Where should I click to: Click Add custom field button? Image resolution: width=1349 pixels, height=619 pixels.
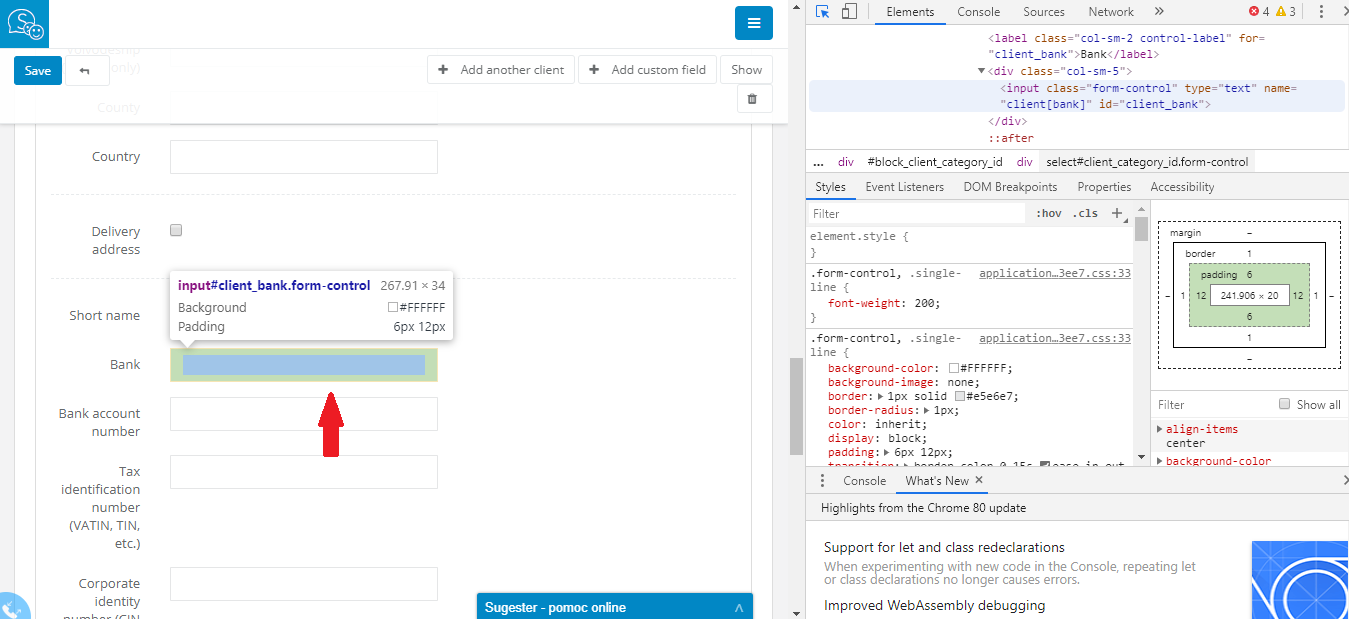pos(648,70)
